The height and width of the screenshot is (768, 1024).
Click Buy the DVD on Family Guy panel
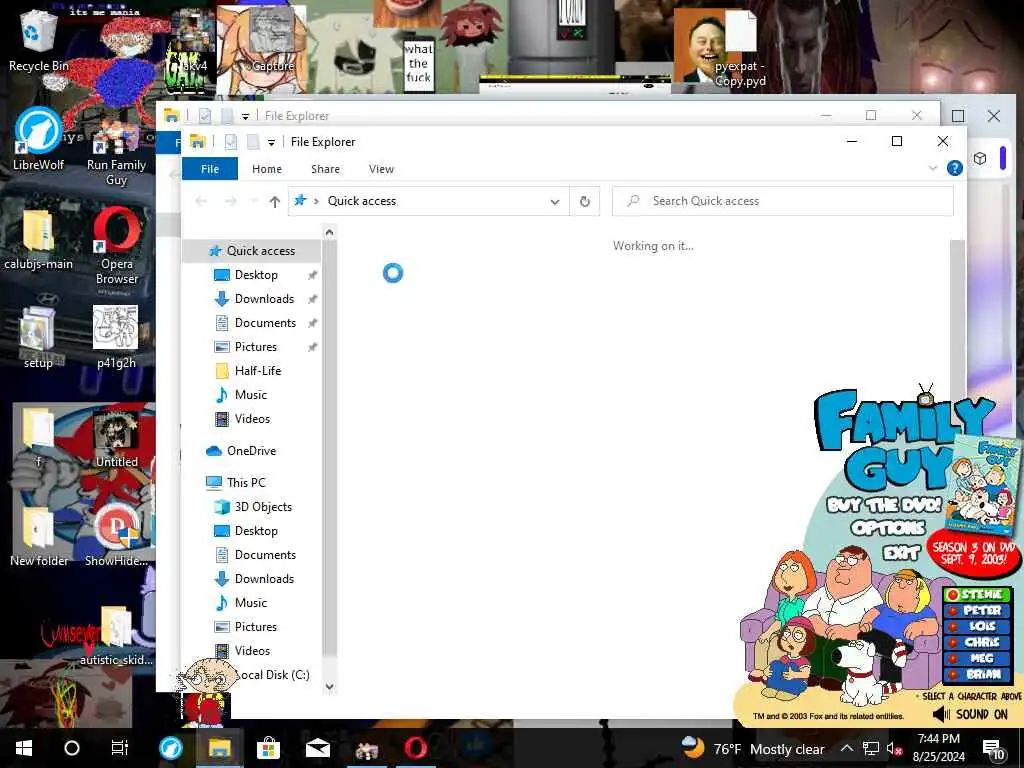pyautogui.click(x=884, y=505)
